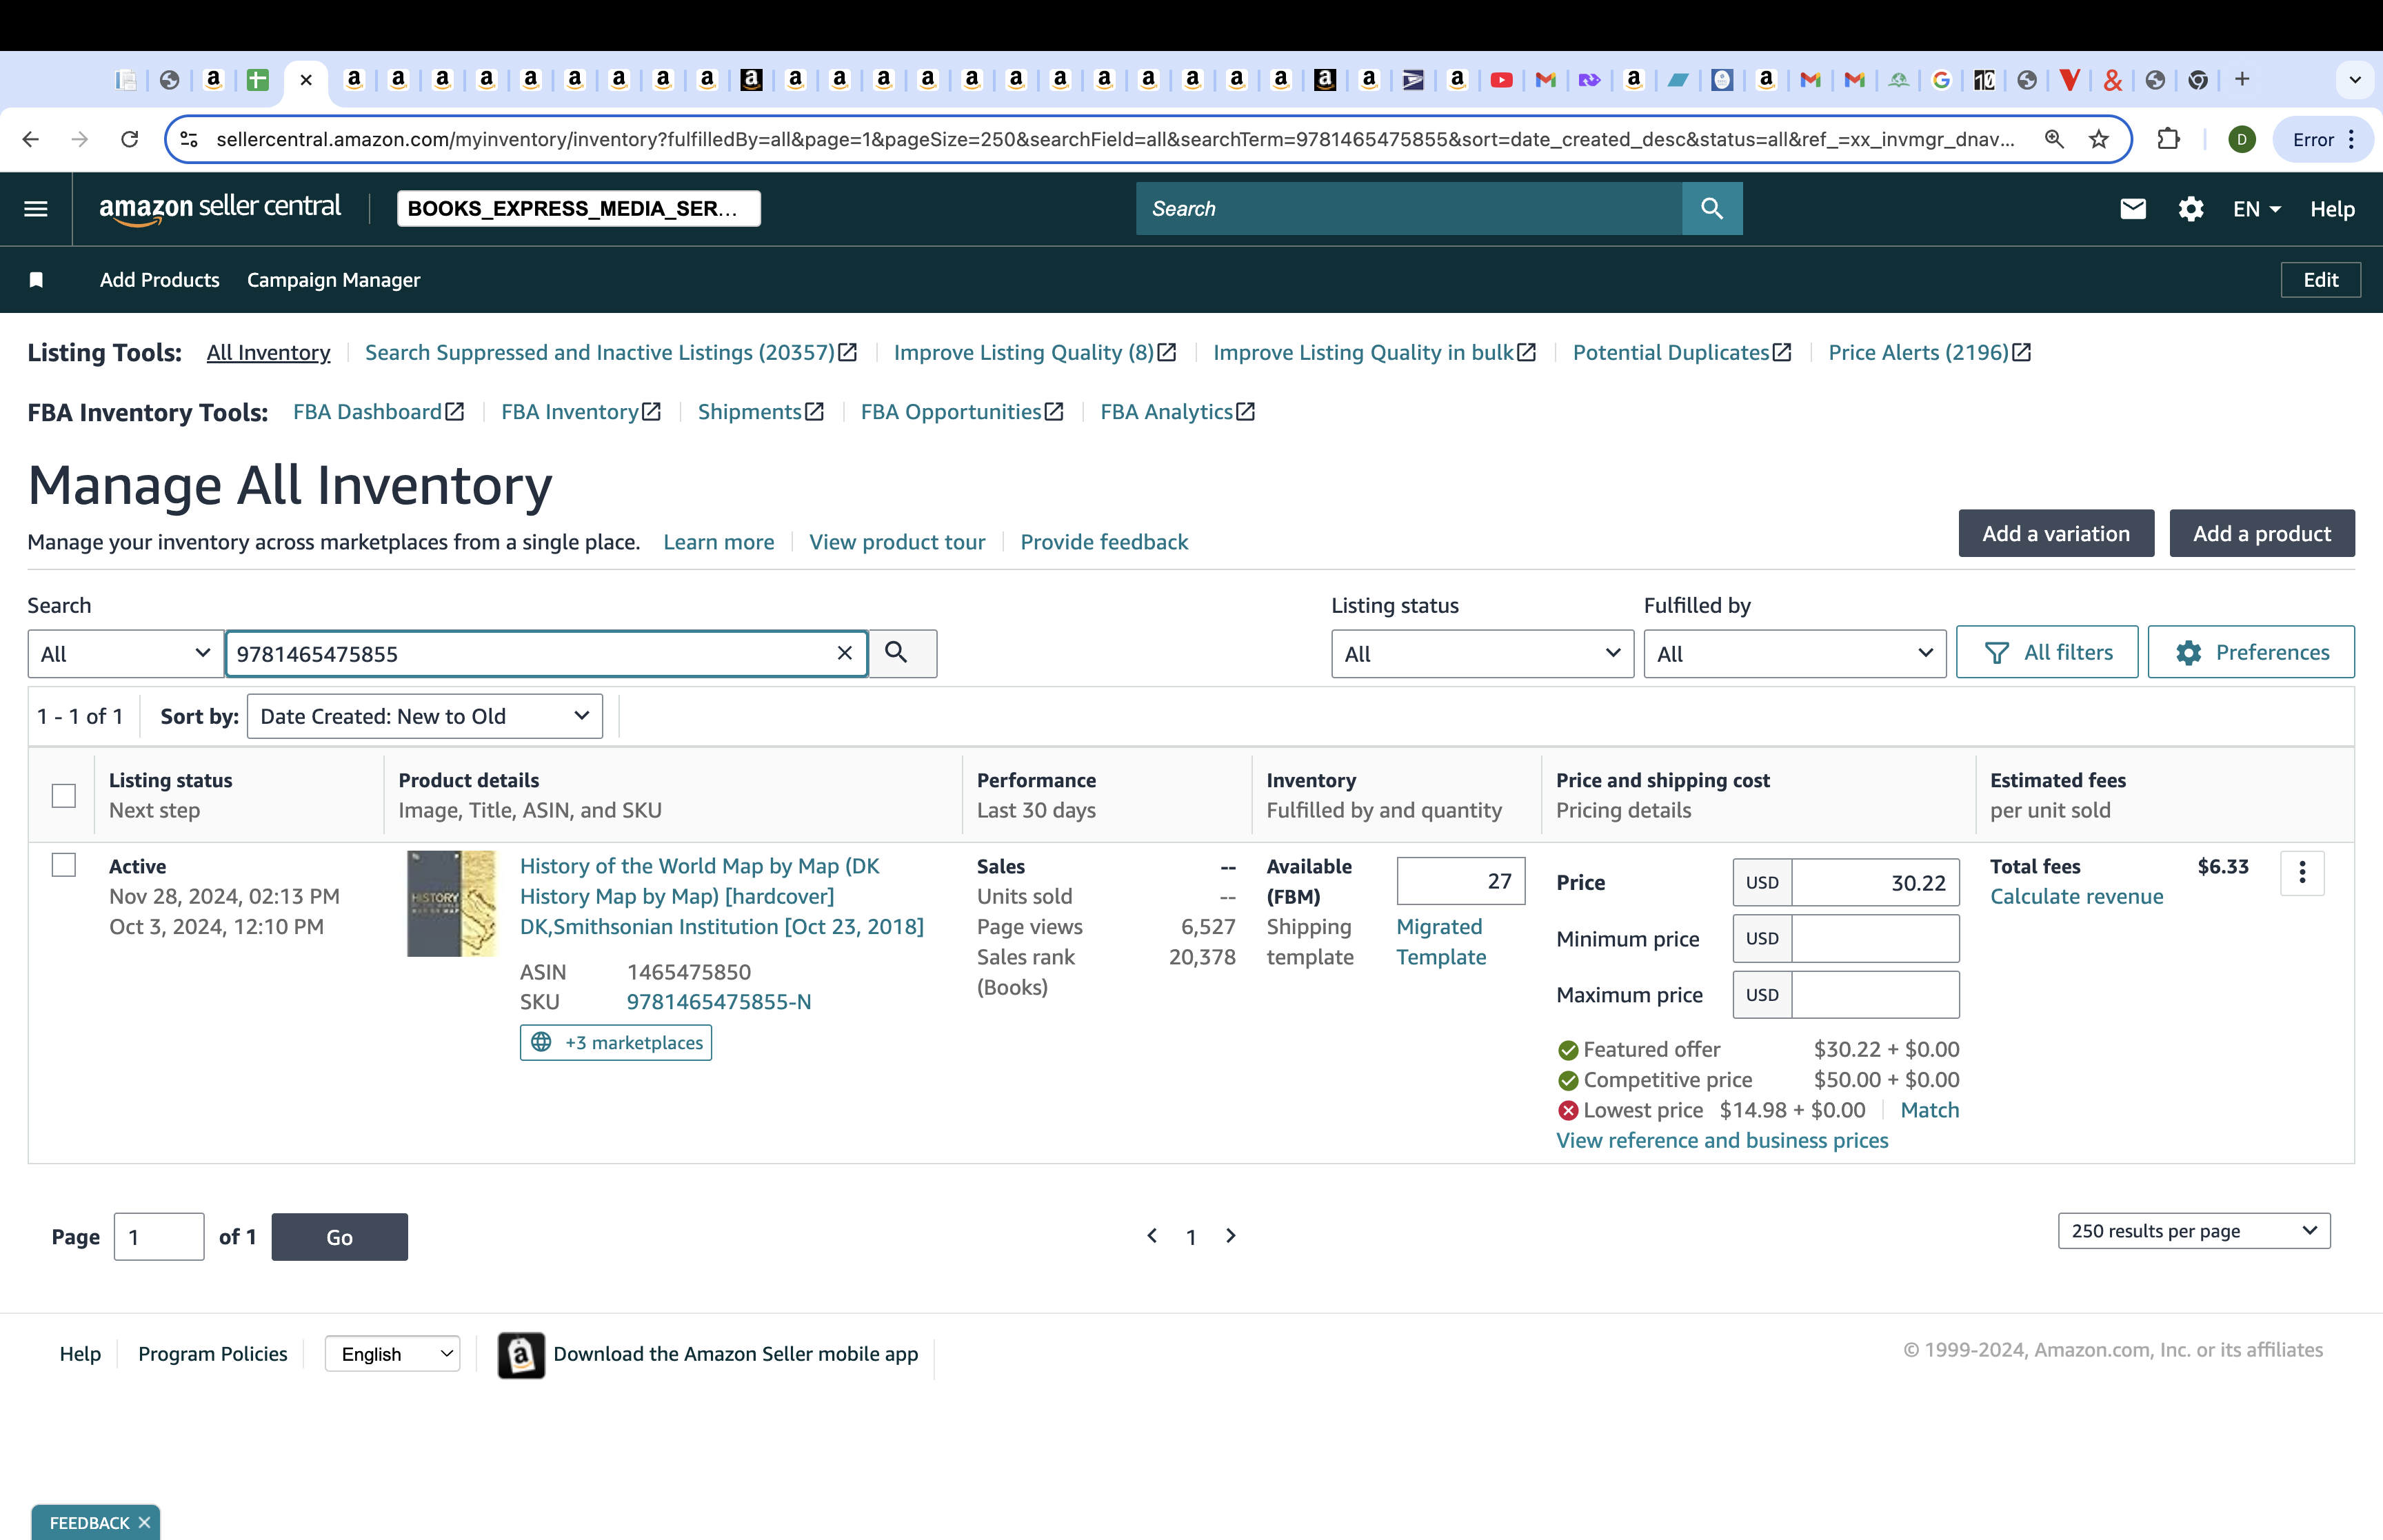
Task: Click the Edit favorites bar button
Action: (2320, 280)
